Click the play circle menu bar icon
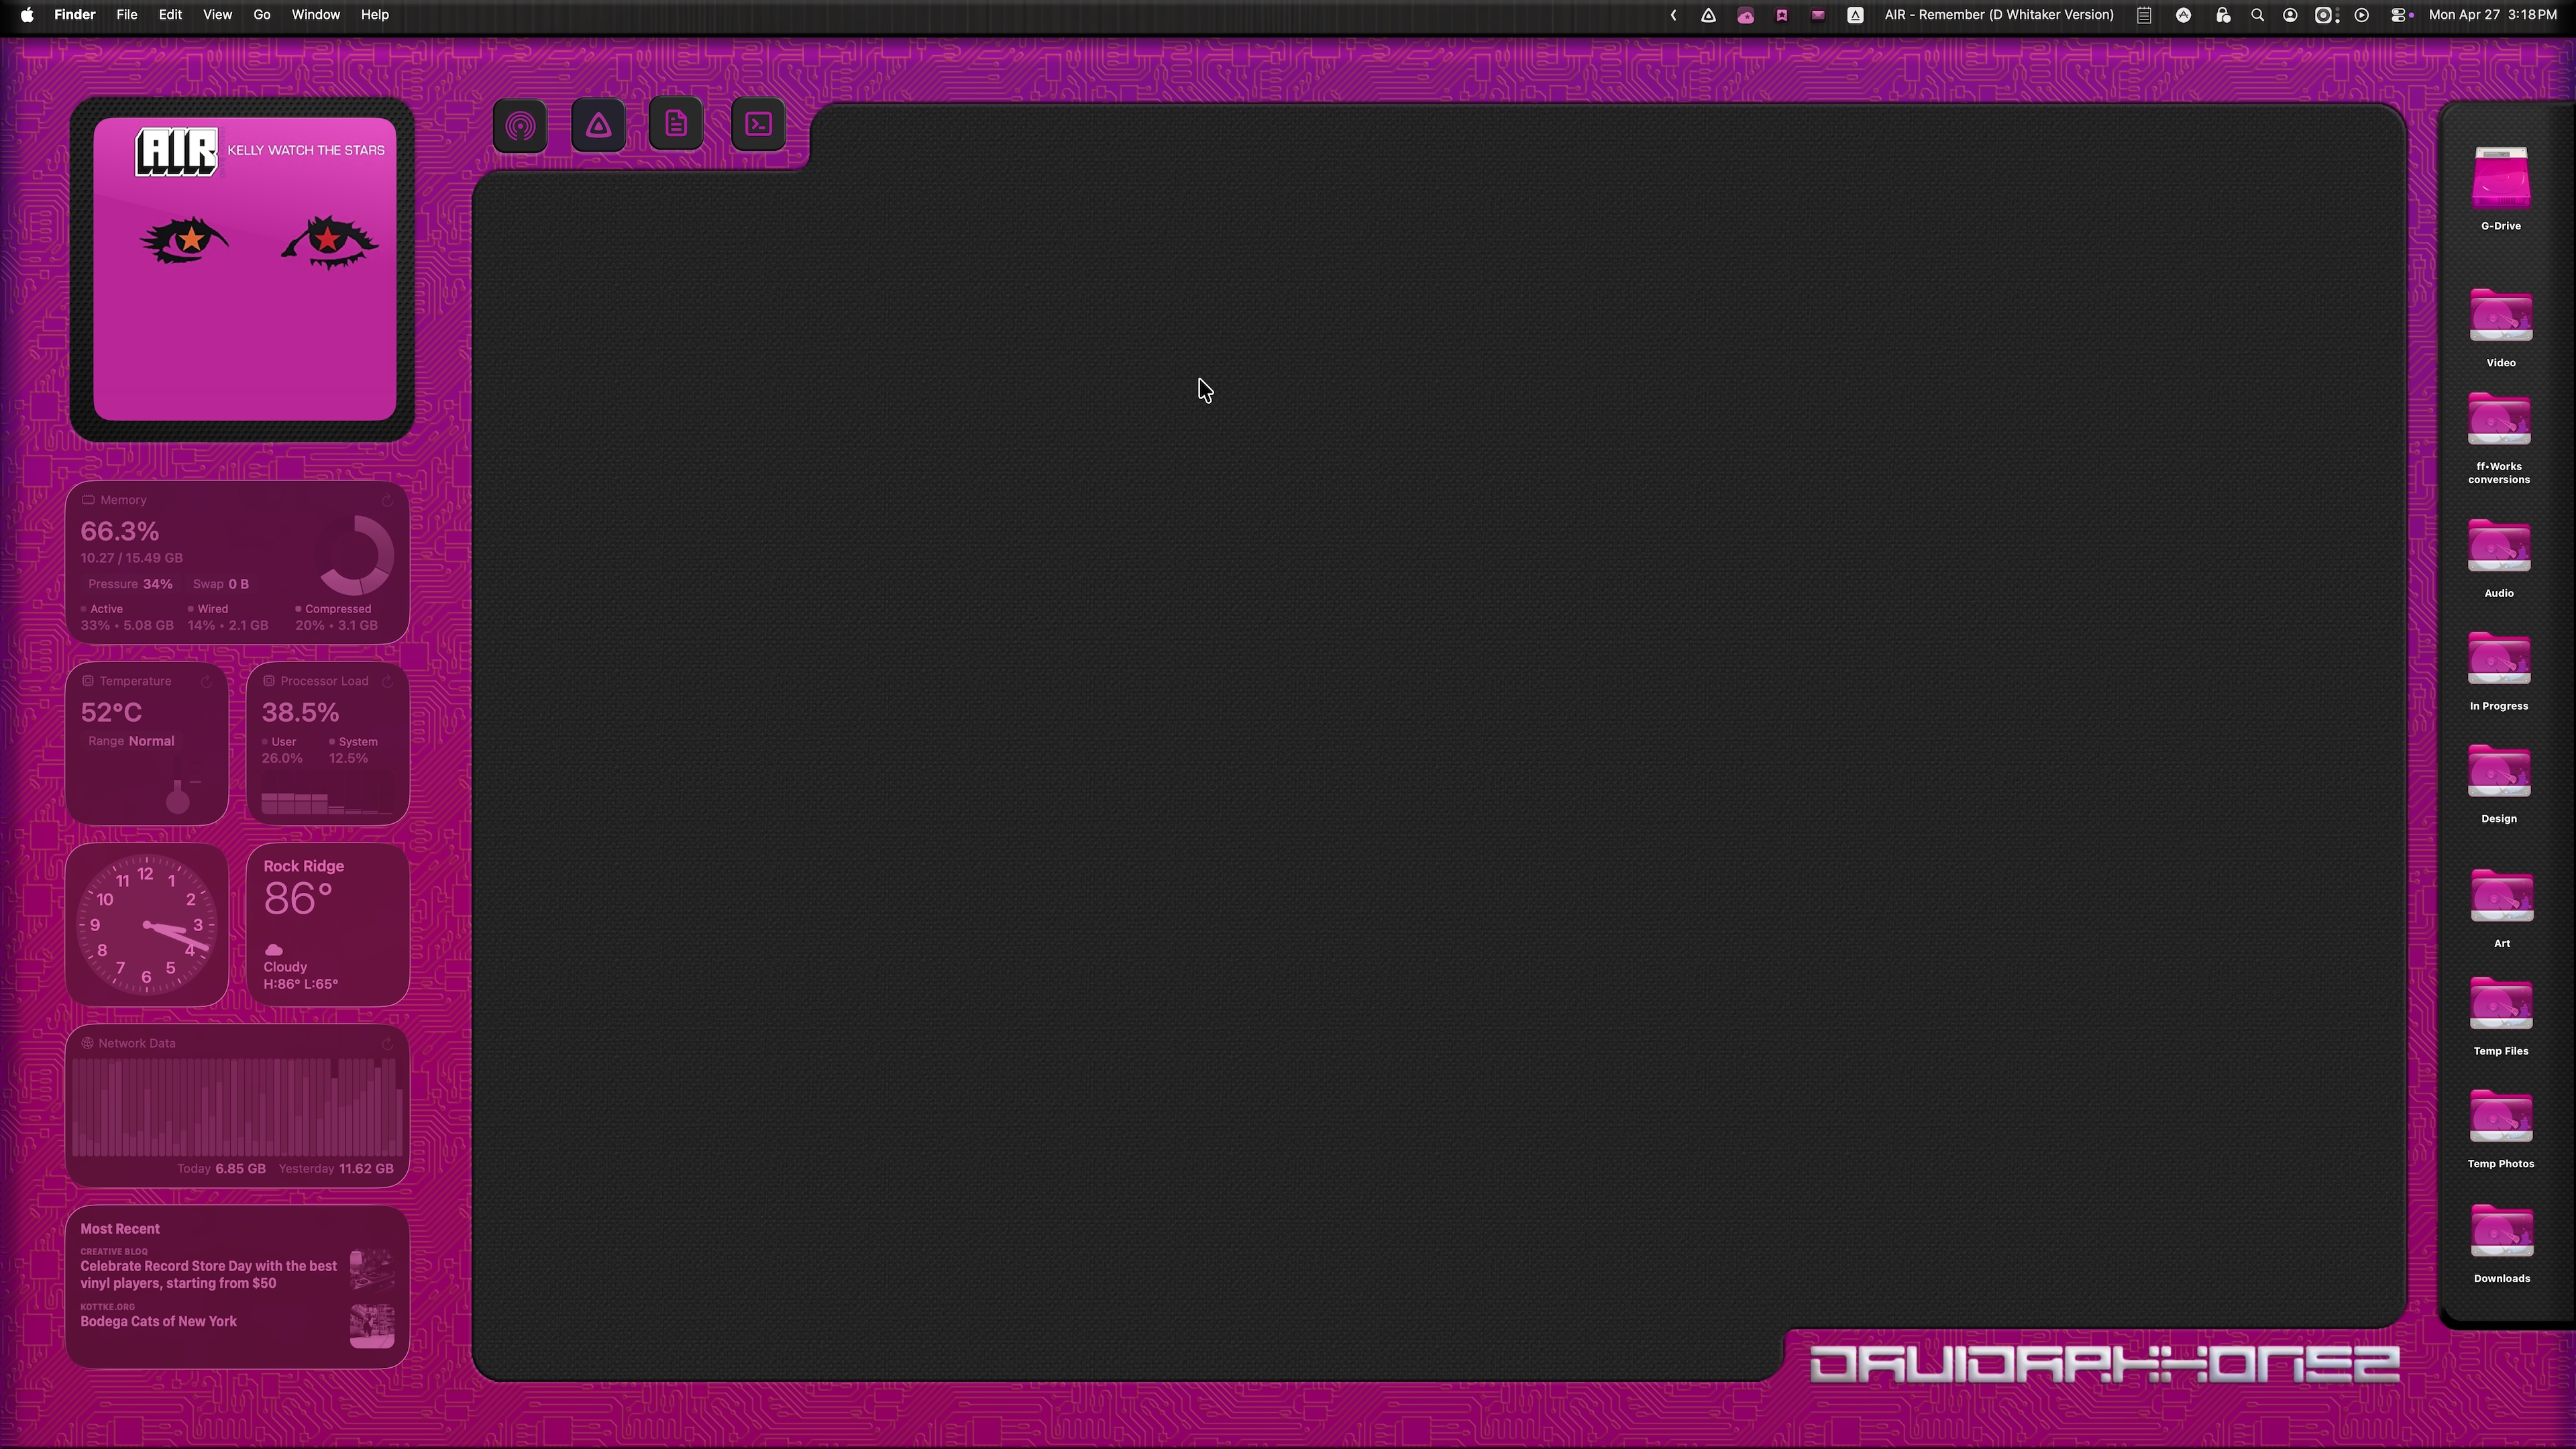This screenshot has height=1449, width=2576. (2362, 15)
